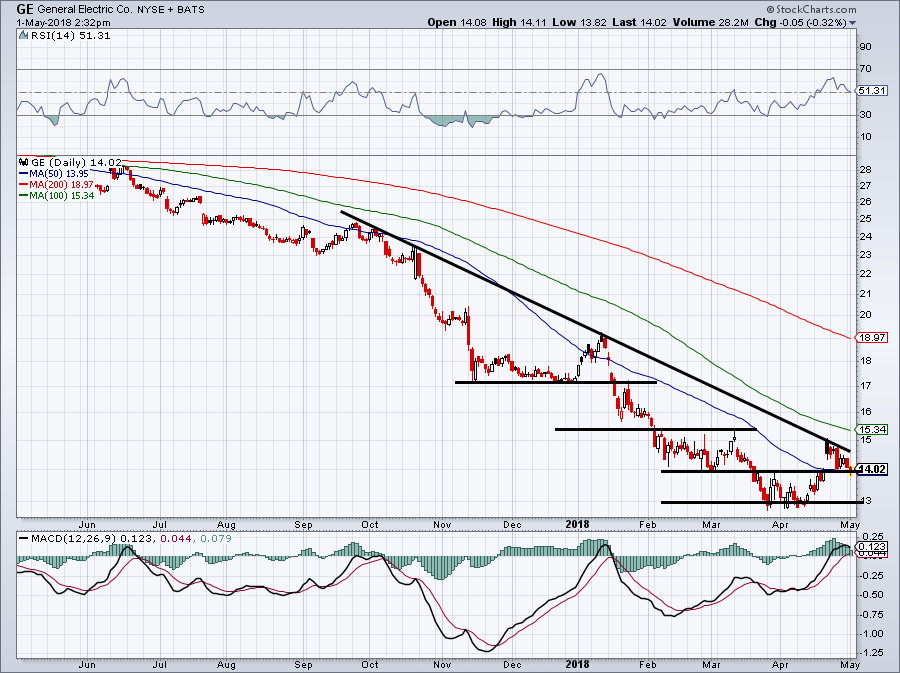Click the 18.97 price tag on right axis
The height and width of the screenshot is (673, 900).
[x=872, y=337]
